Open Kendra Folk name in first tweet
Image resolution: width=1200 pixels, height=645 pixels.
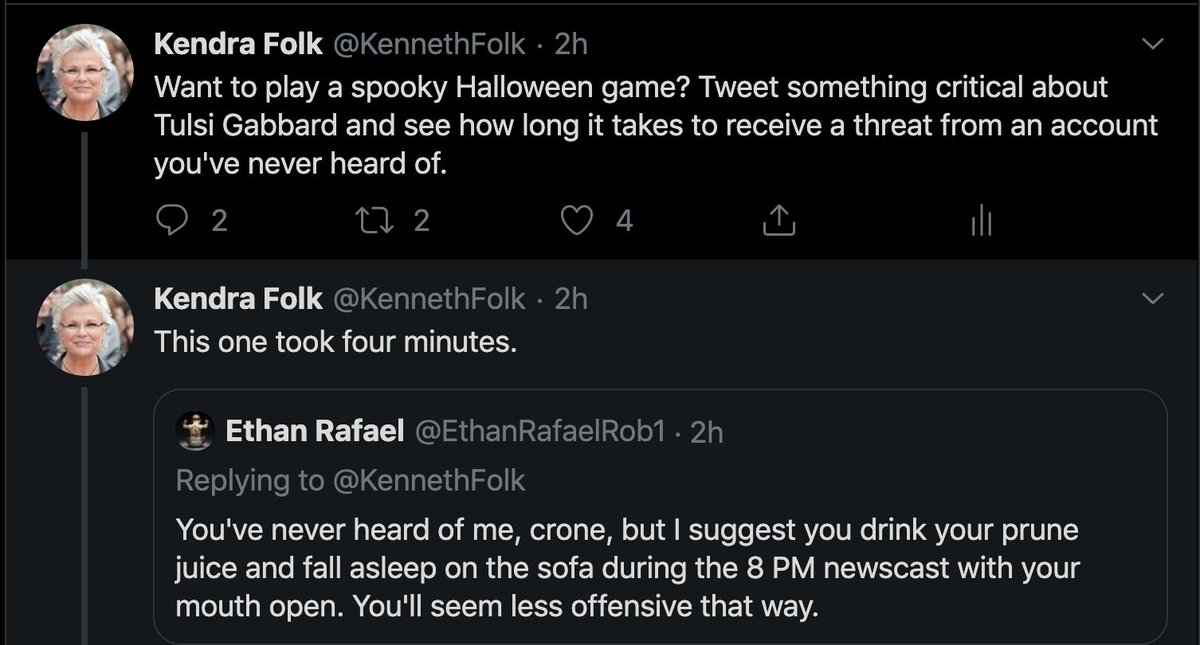click(x=238, y=44)
